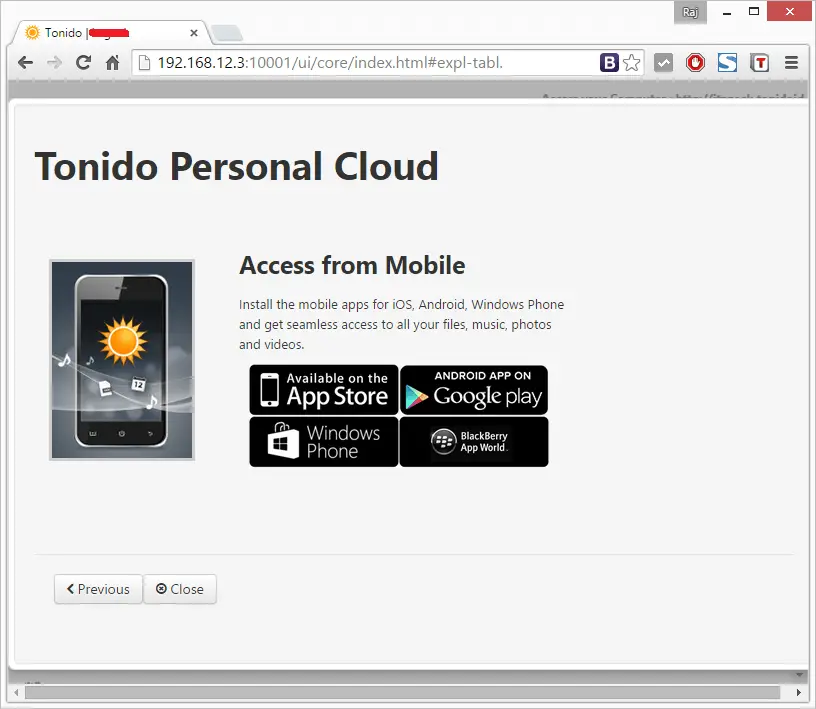The image size is (816, 709).
Task: Open a new tab next to Tonido
Action: (x=226, y=33)
